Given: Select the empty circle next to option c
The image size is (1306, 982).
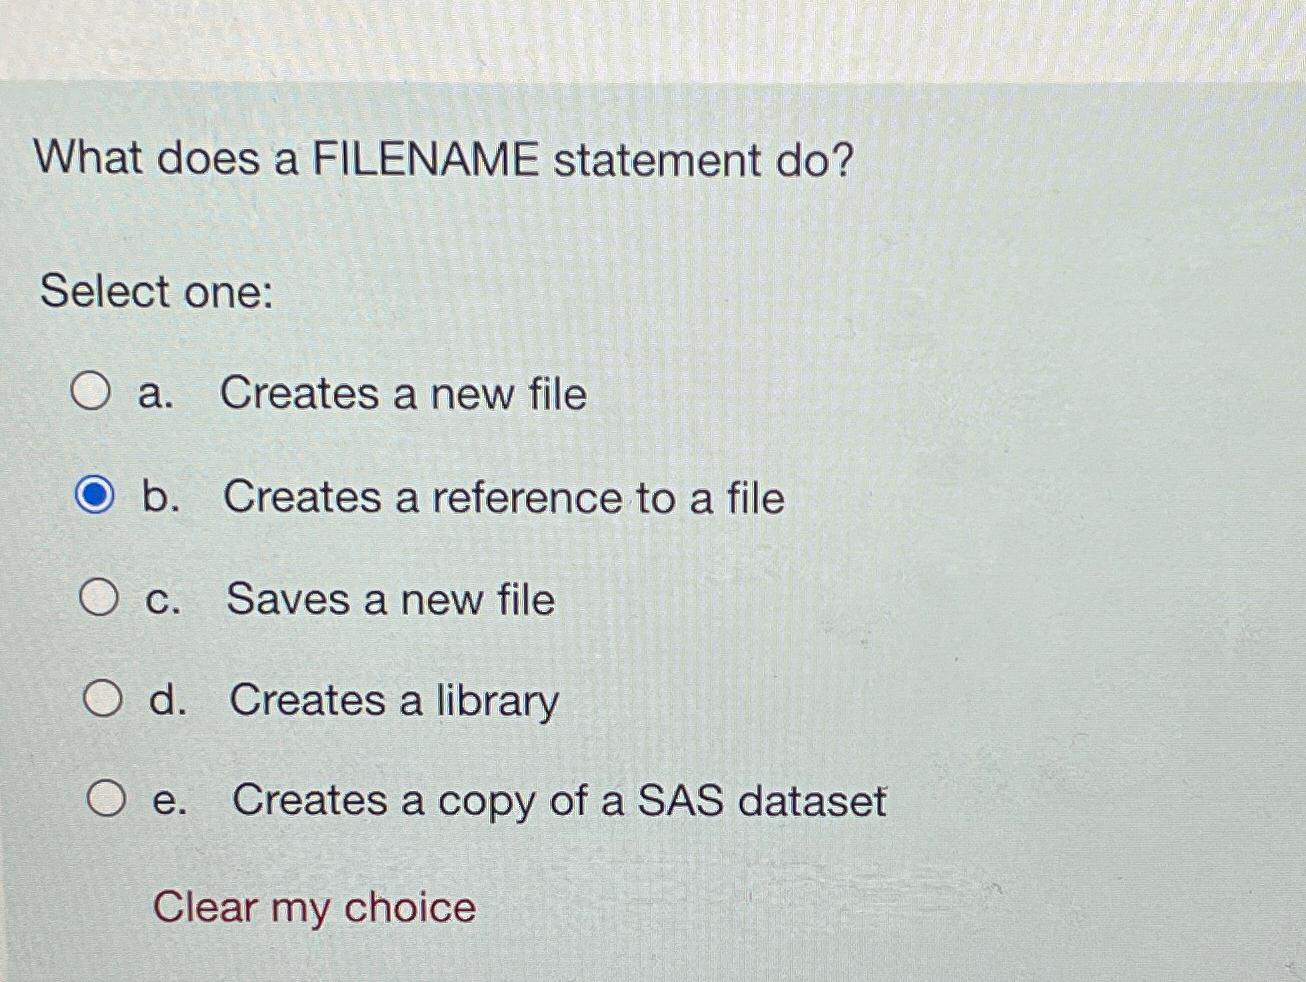Looking at the screenshot, I should tap(100, 598).
